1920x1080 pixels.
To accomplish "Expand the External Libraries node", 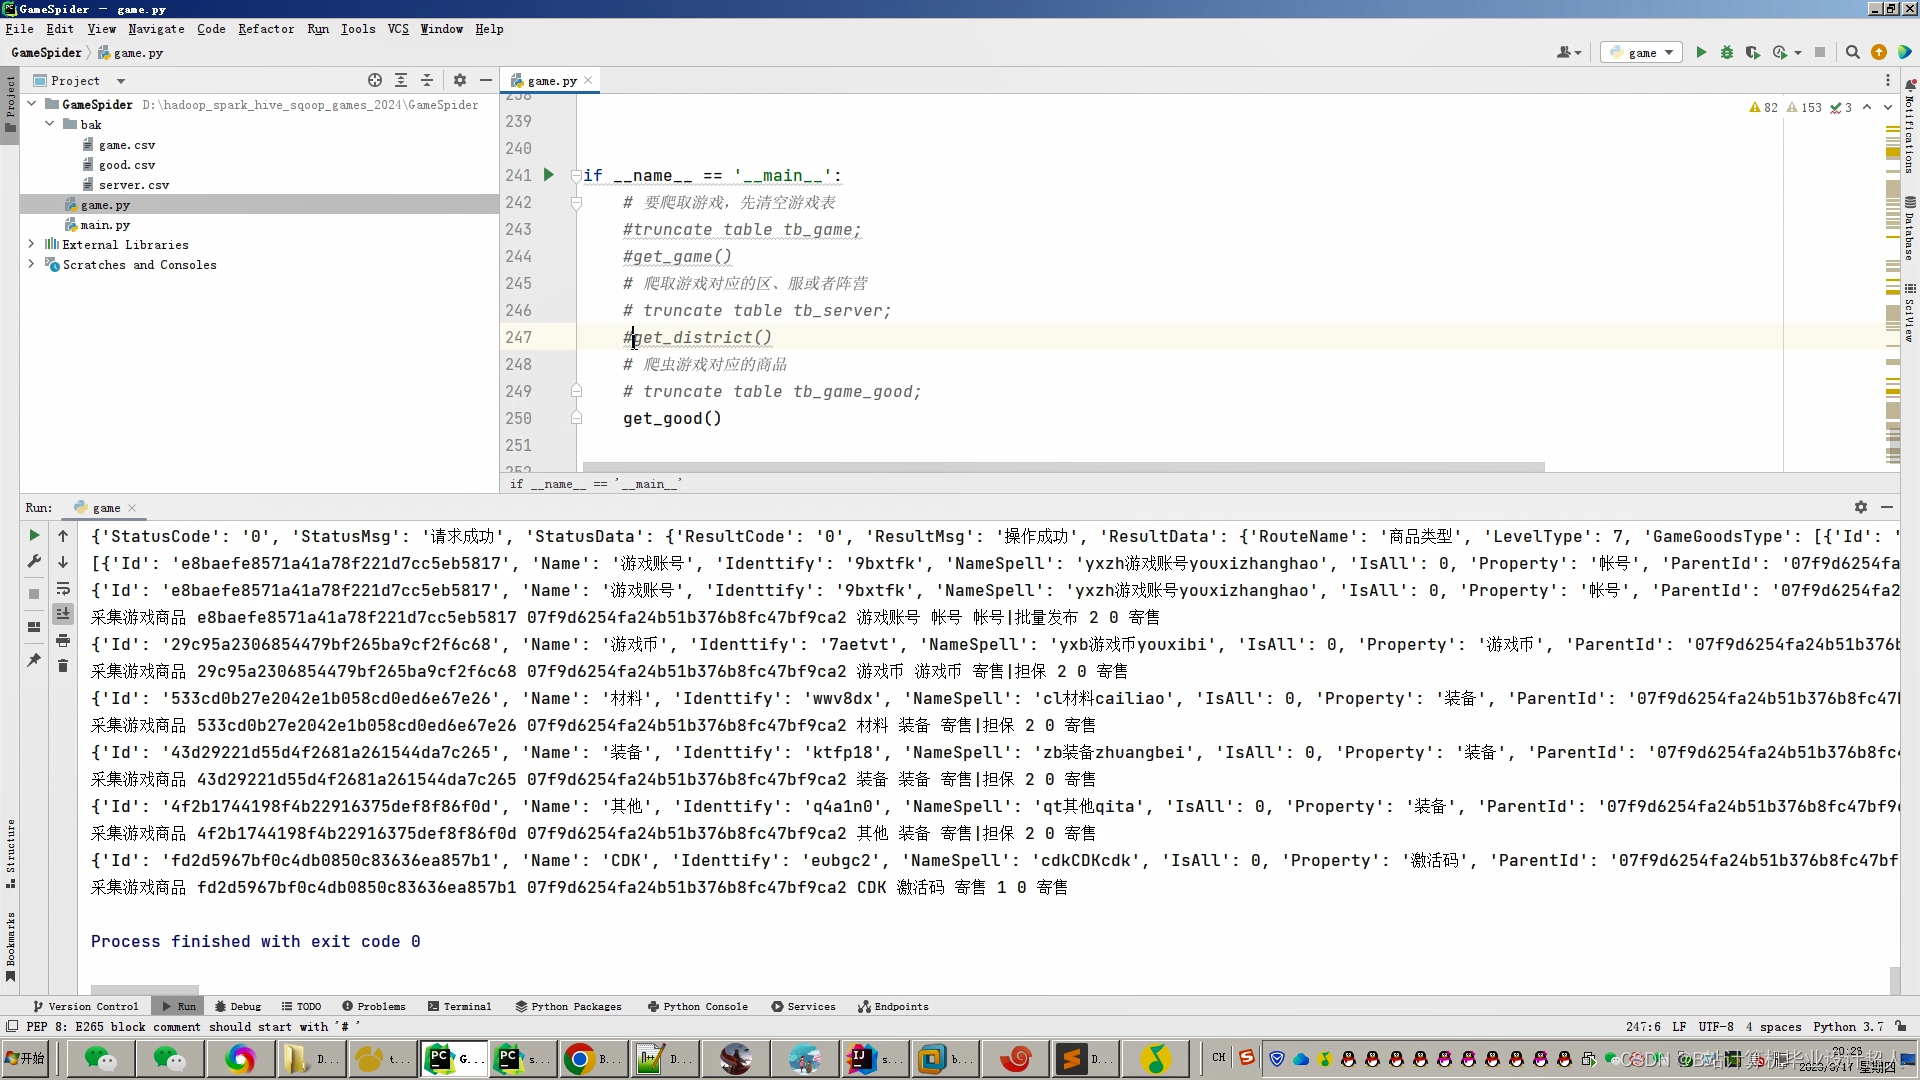I will [31, 244].
